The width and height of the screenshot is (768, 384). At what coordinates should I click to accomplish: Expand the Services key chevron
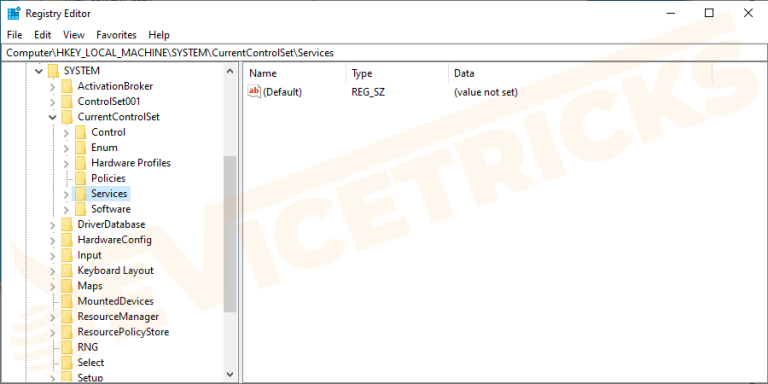[66, 194]
